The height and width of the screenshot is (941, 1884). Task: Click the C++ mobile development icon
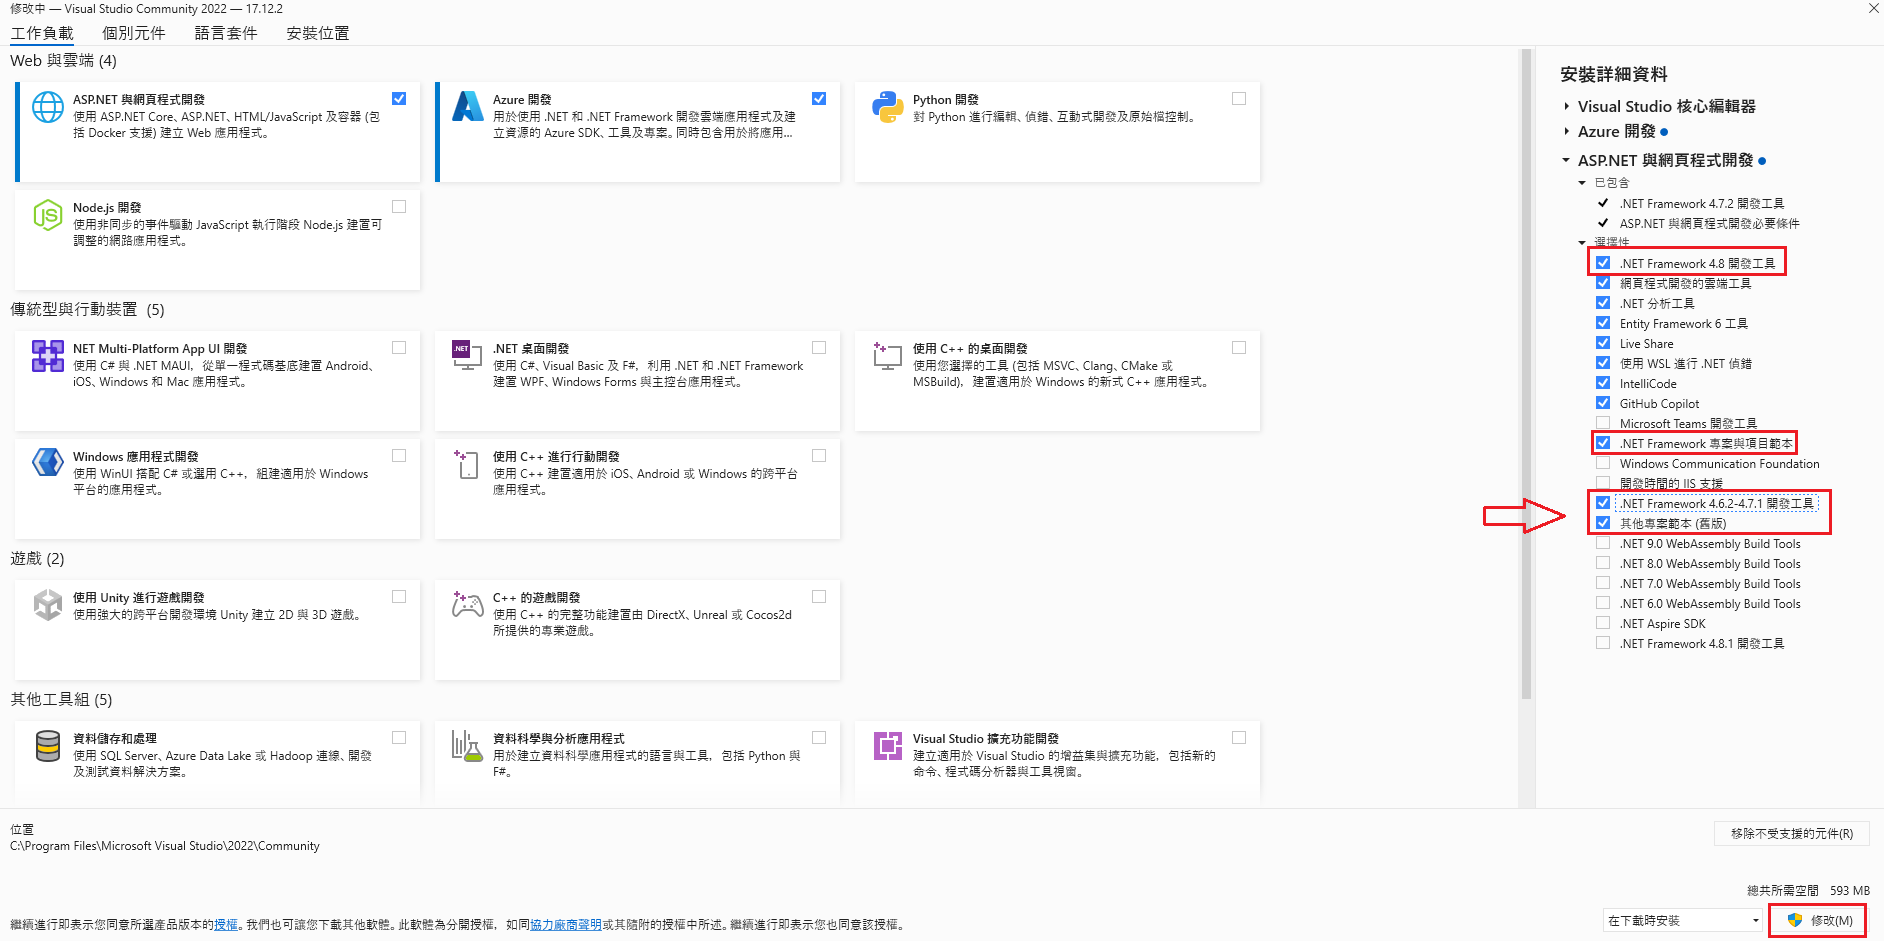tap(467, 463)
